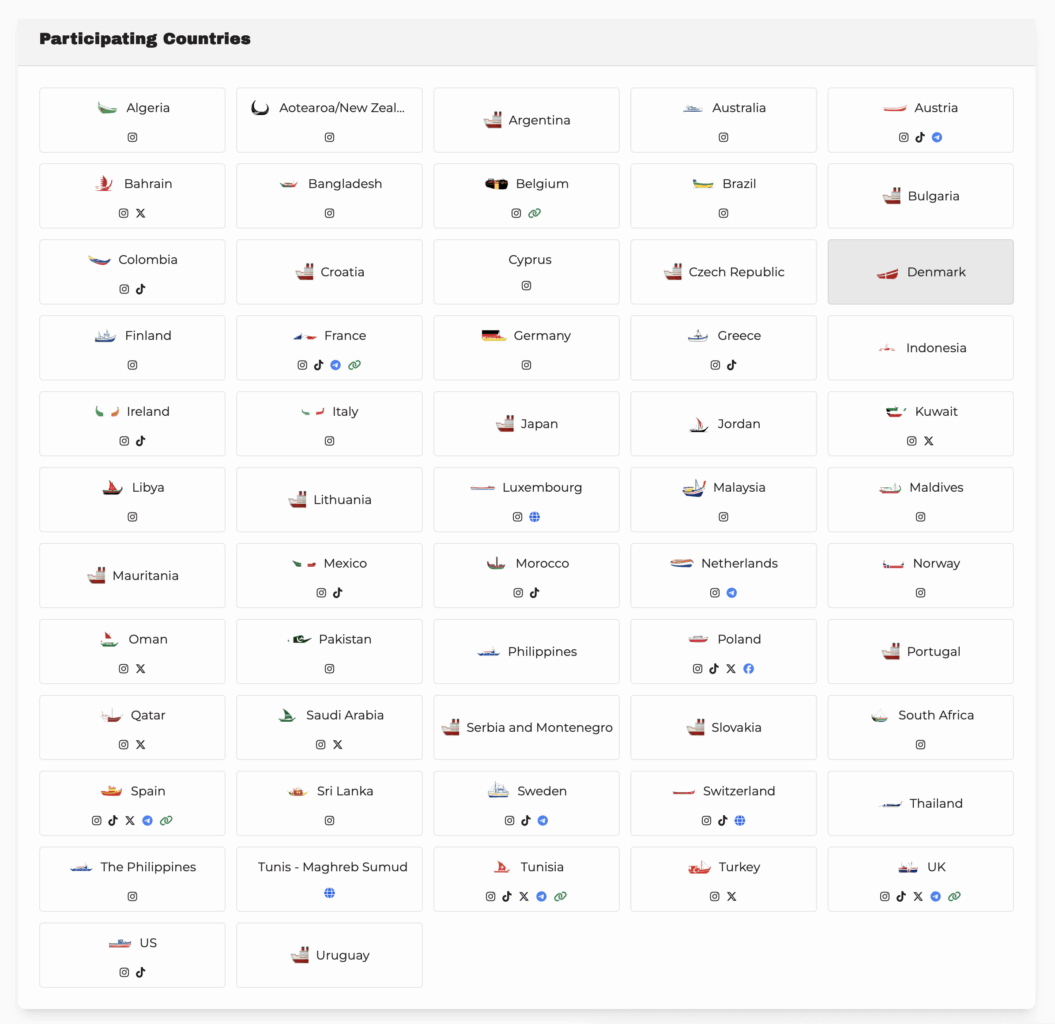Click Turkey's X (Twitter) icon
This screenshot has height=1024, width=1055.
pyautogui.click(x=732, y=897)
